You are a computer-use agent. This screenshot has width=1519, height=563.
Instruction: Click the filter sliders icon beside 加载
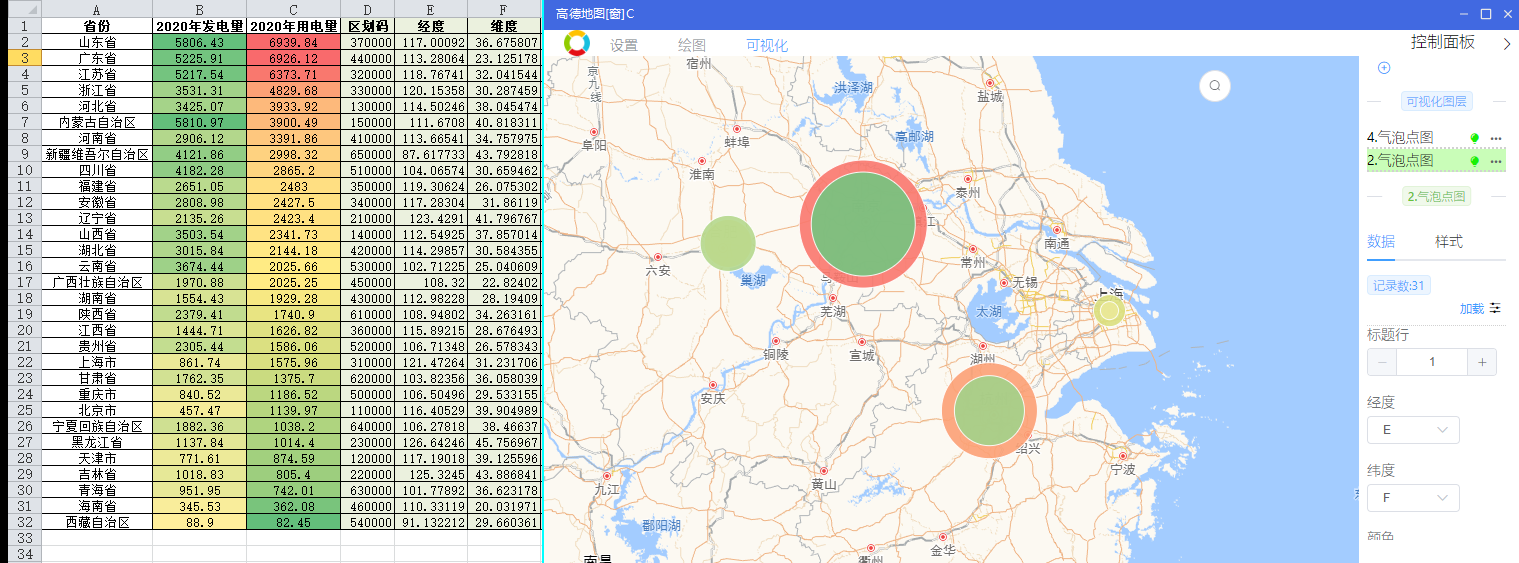(1495, 308)
